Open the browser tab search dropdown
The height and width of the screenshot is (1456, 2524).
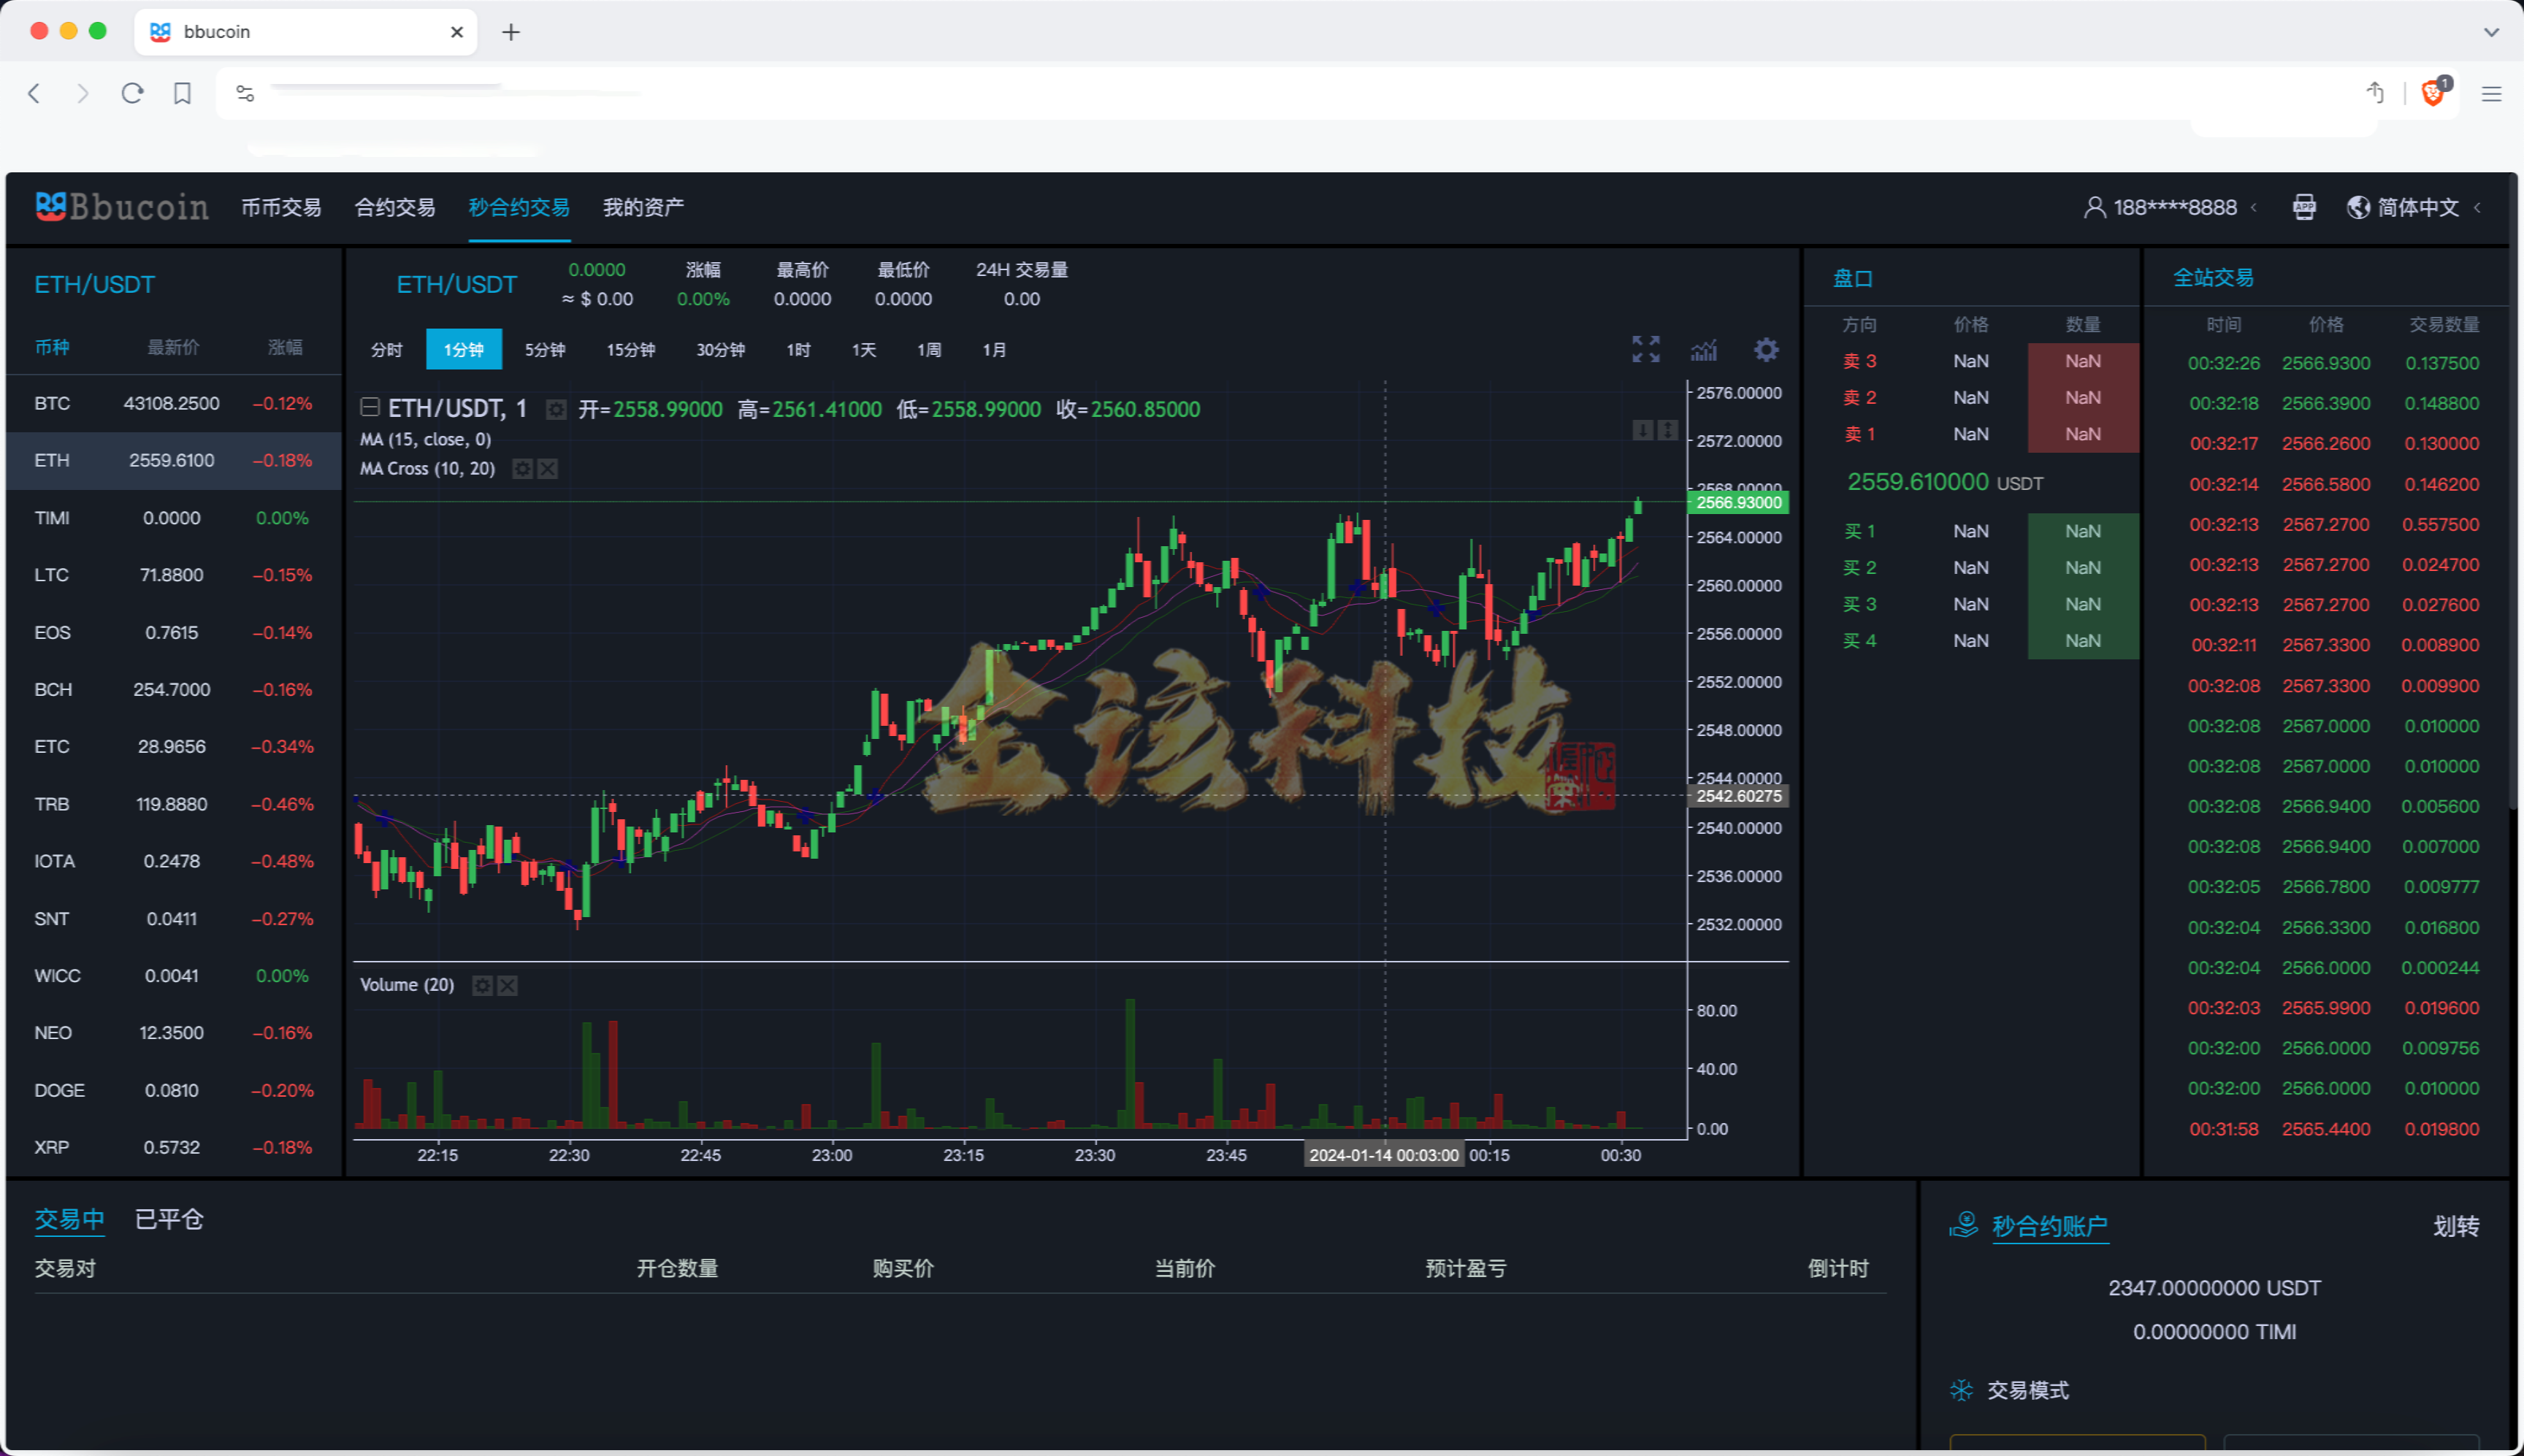click(x=2492, y=33)
